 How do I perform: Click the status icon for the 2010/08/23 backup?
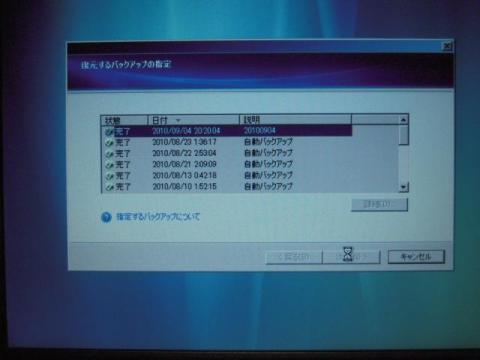(x=109, y=143)
